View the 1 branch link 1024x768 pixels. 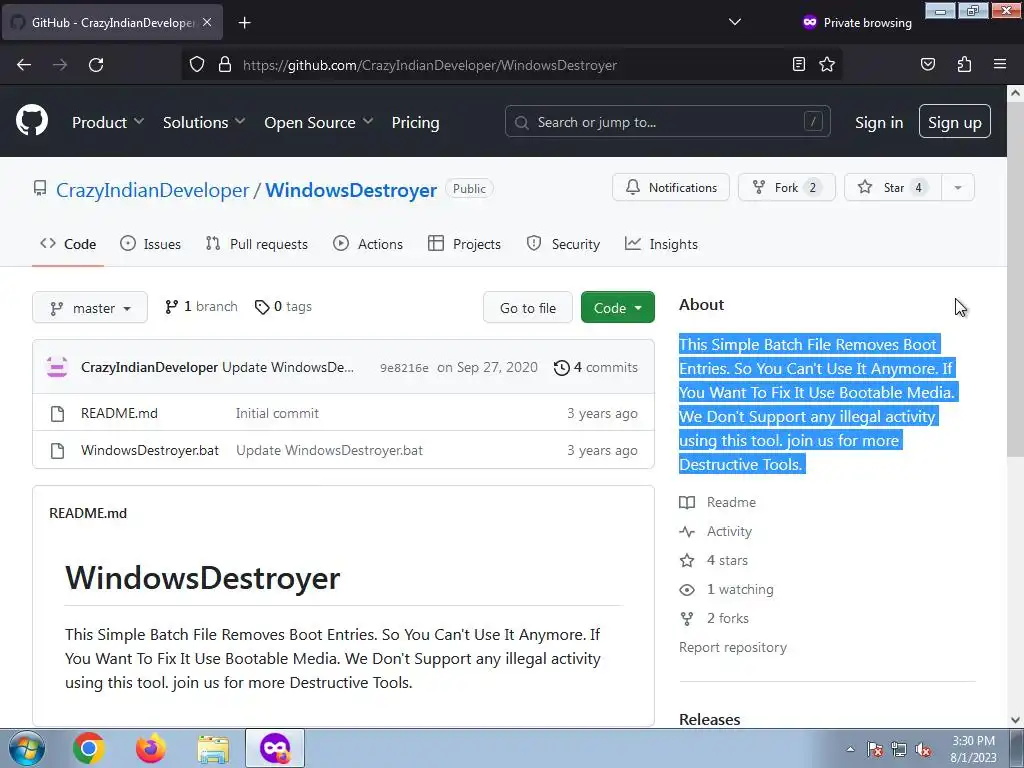(x=201, y=307)
